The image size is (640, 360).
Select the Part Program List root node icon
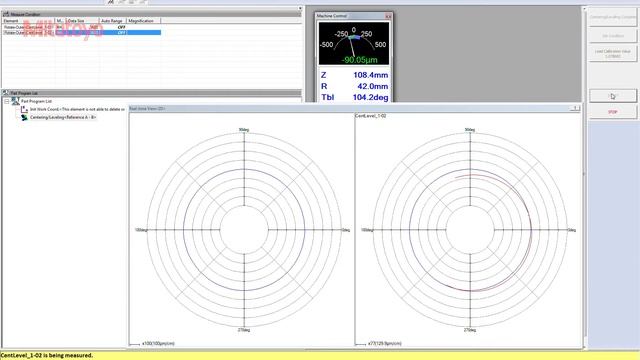[x=16, y=101]
